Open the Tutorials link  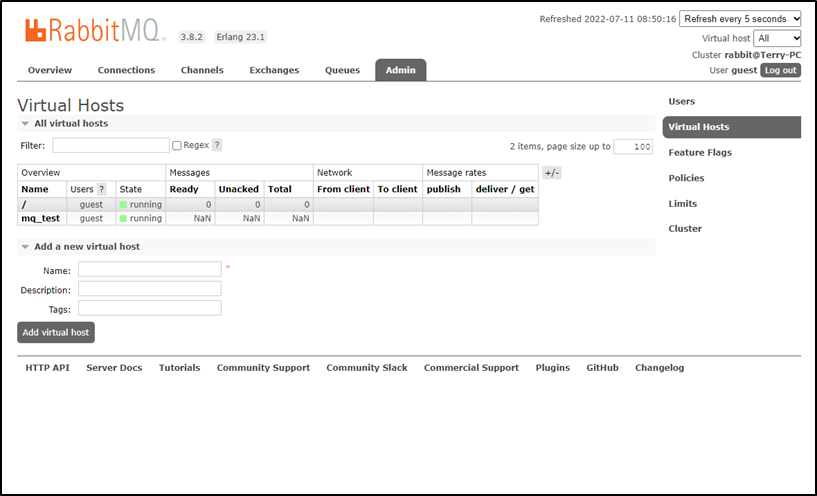pyautogui.click(x=179, y=368)
